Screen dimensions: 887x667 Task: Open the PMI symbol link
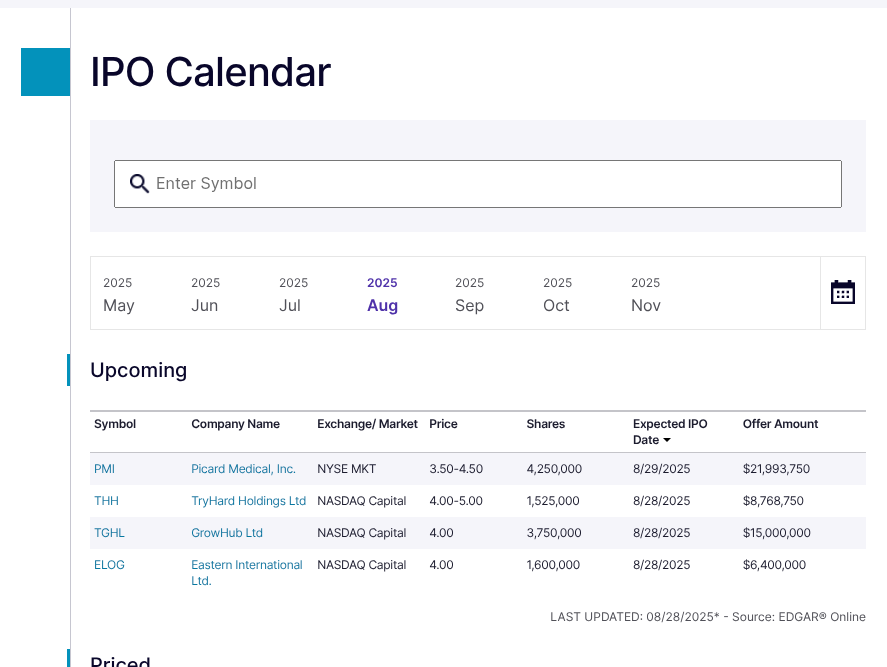tap(105, 469)
